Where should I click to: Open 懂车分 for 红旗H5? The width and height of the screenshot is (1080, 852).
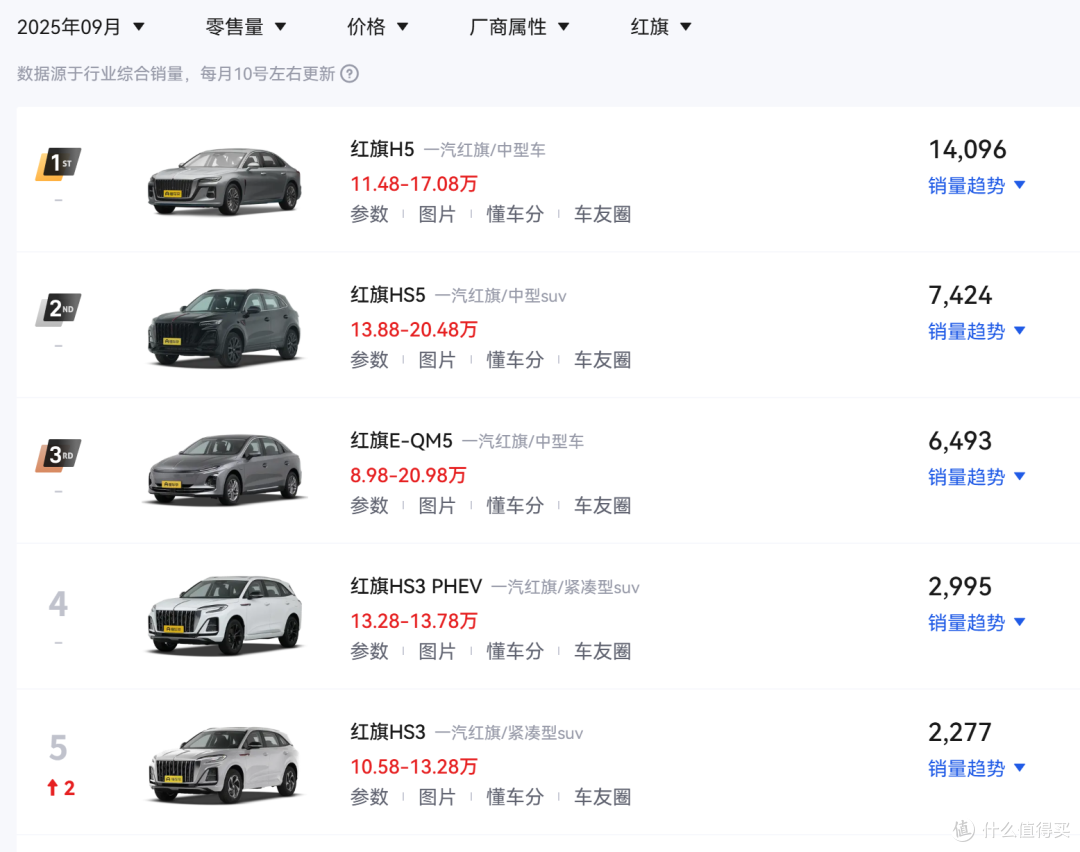tap(515, 214)
